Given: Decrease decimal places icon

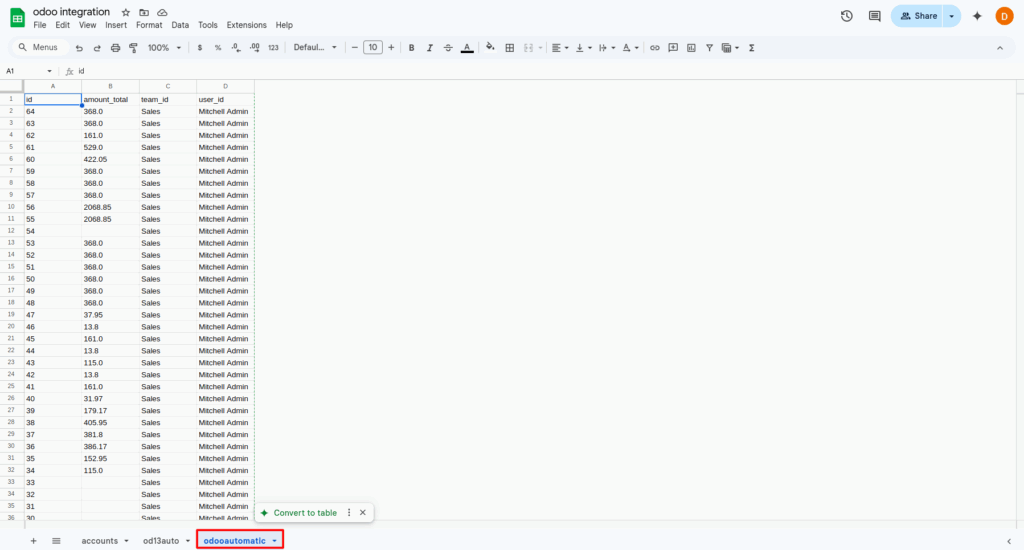Looking at the screenshot, I should [236, 48].
